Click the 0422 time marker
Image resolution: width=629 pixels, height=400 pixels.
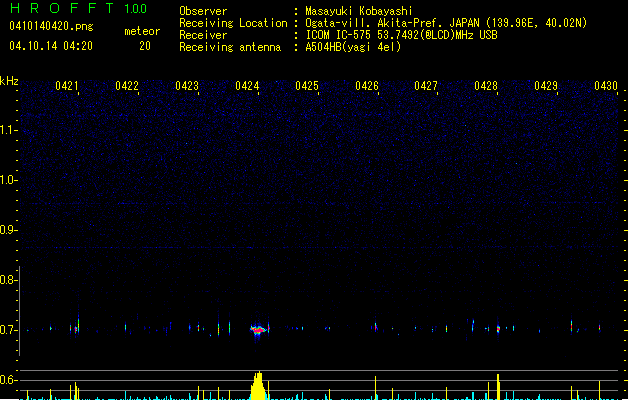(x=127, y=86)
